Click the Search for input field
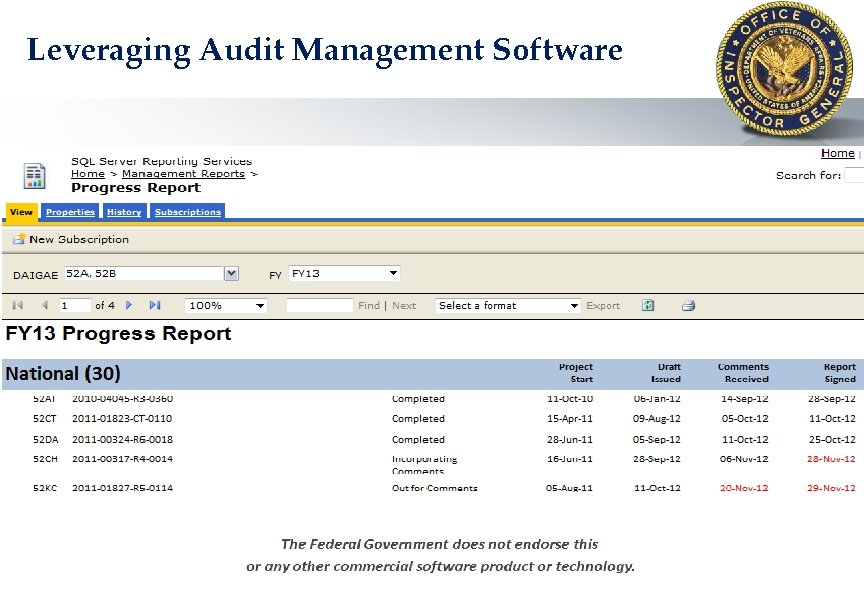This screenshot has width=864, height=598. point(854,175)
